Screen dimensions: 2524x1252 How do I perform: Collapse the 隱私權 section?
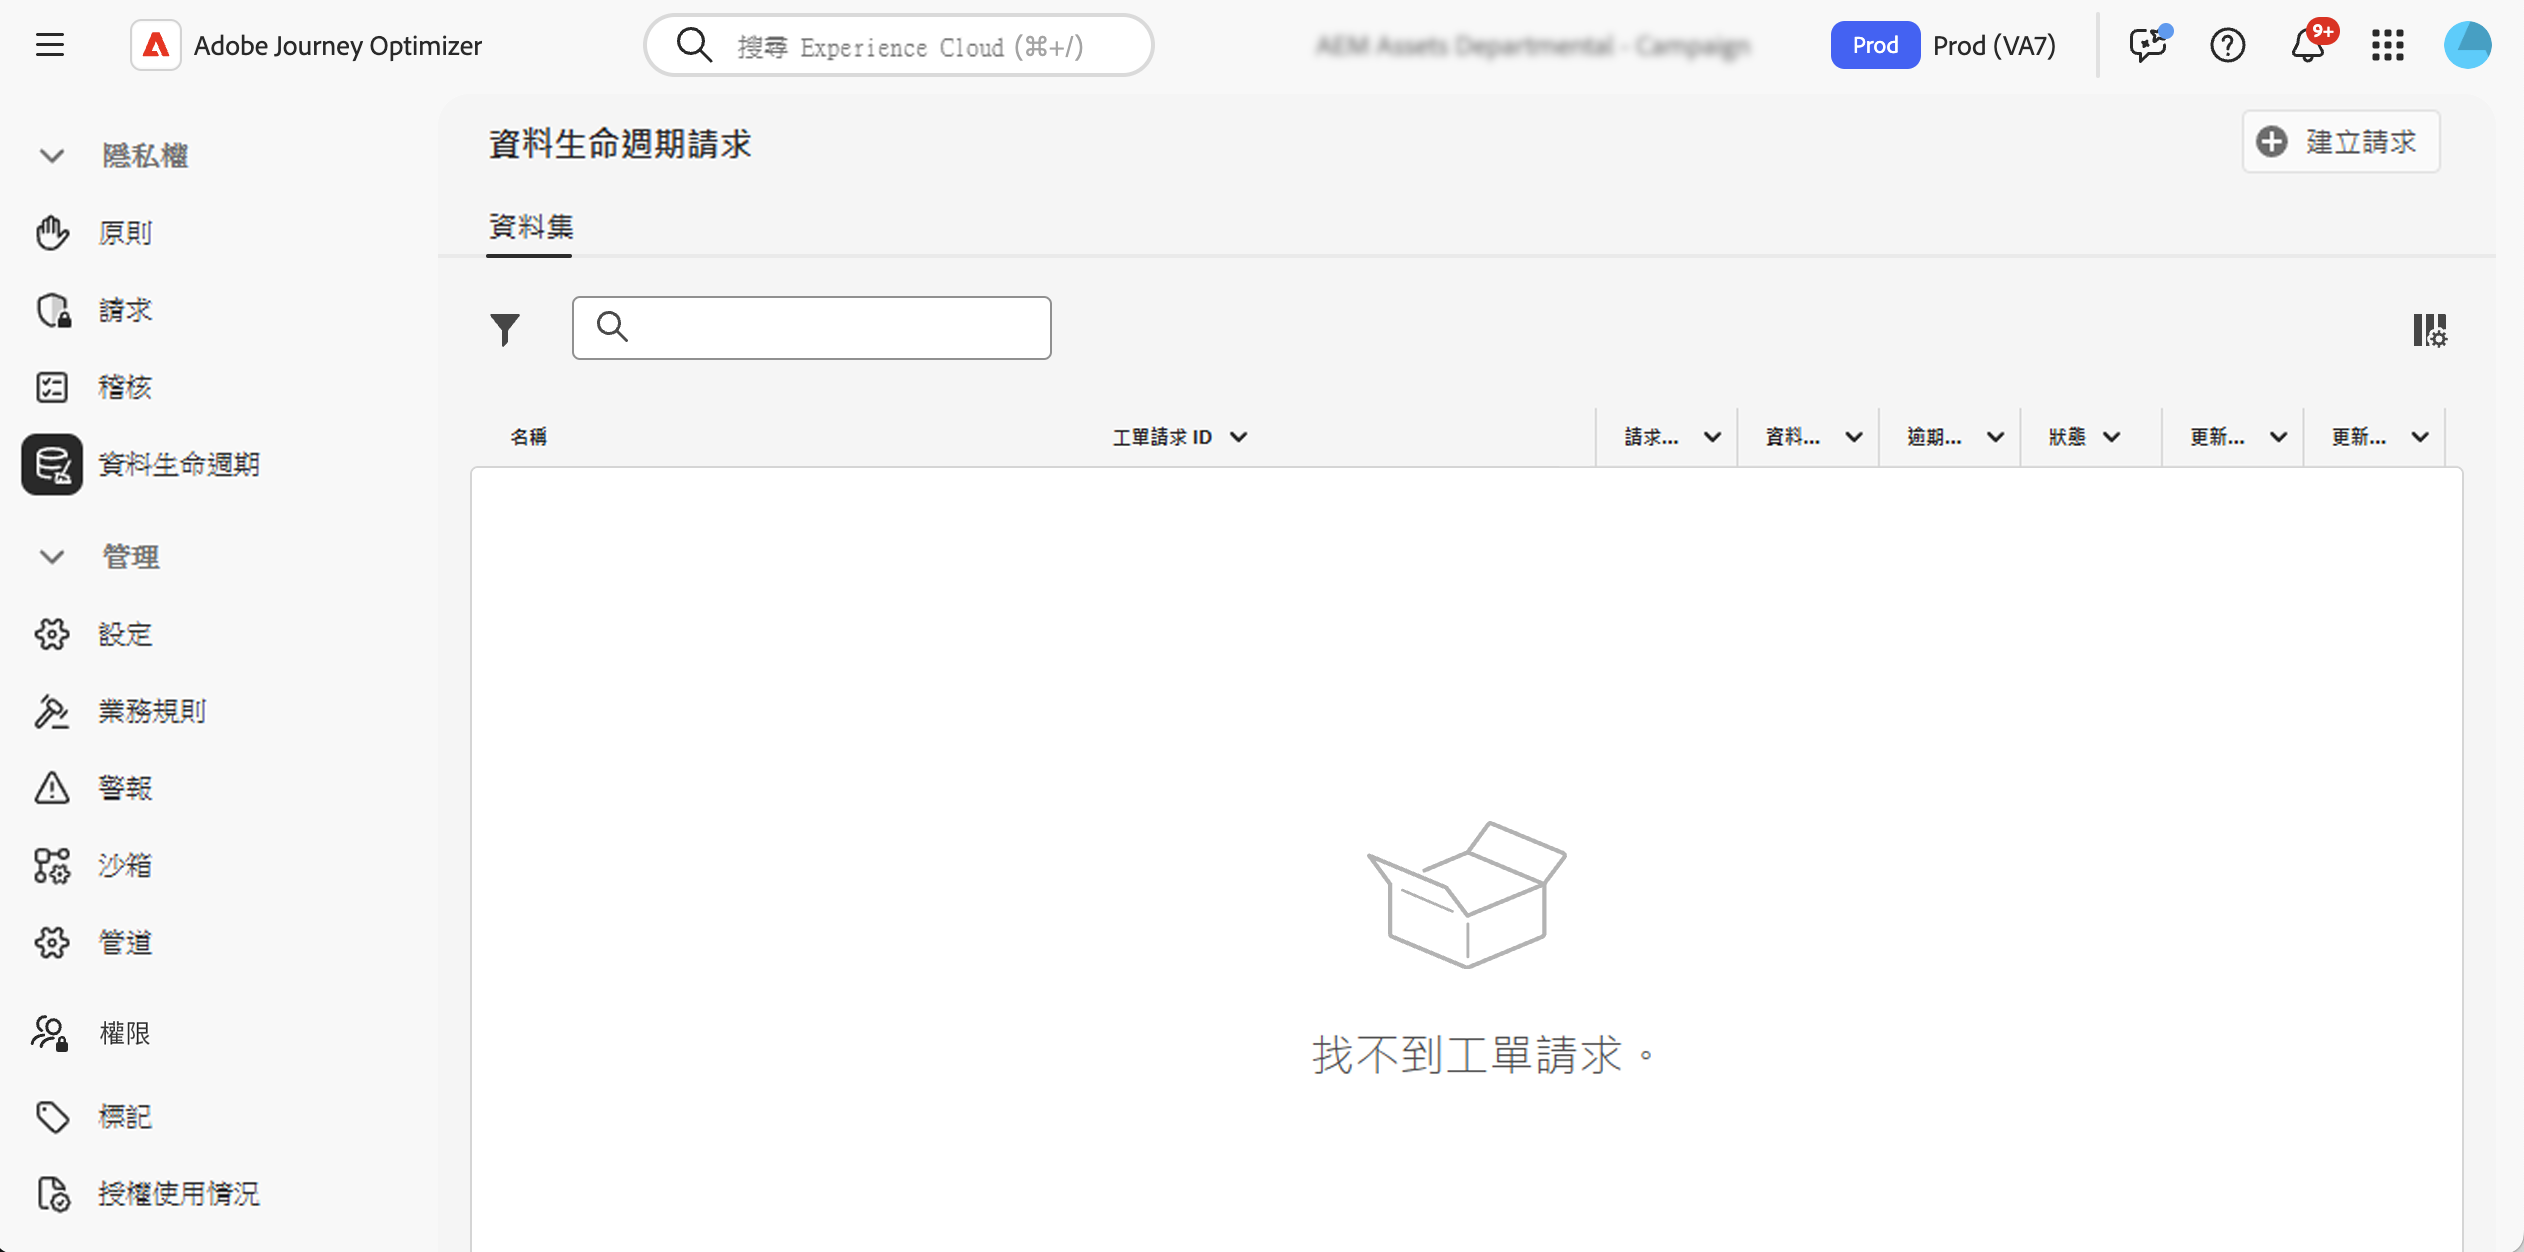coord(52,156)
